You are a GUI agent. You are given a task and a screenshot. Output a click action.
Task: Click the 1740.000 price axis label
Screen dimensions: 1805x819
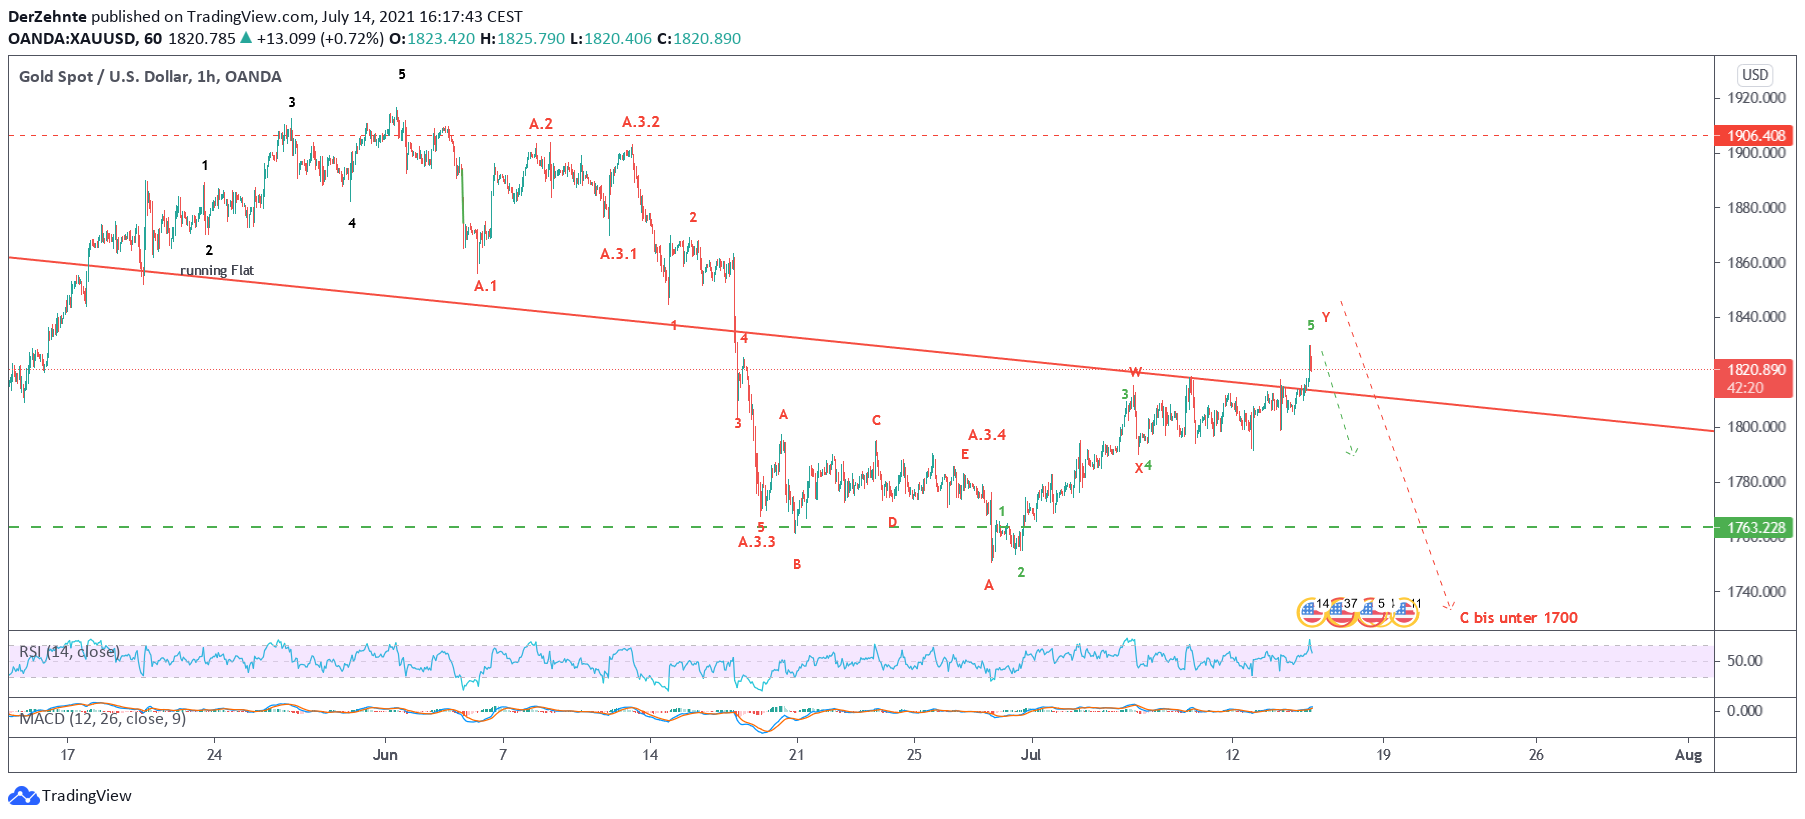pos(1756,591)
